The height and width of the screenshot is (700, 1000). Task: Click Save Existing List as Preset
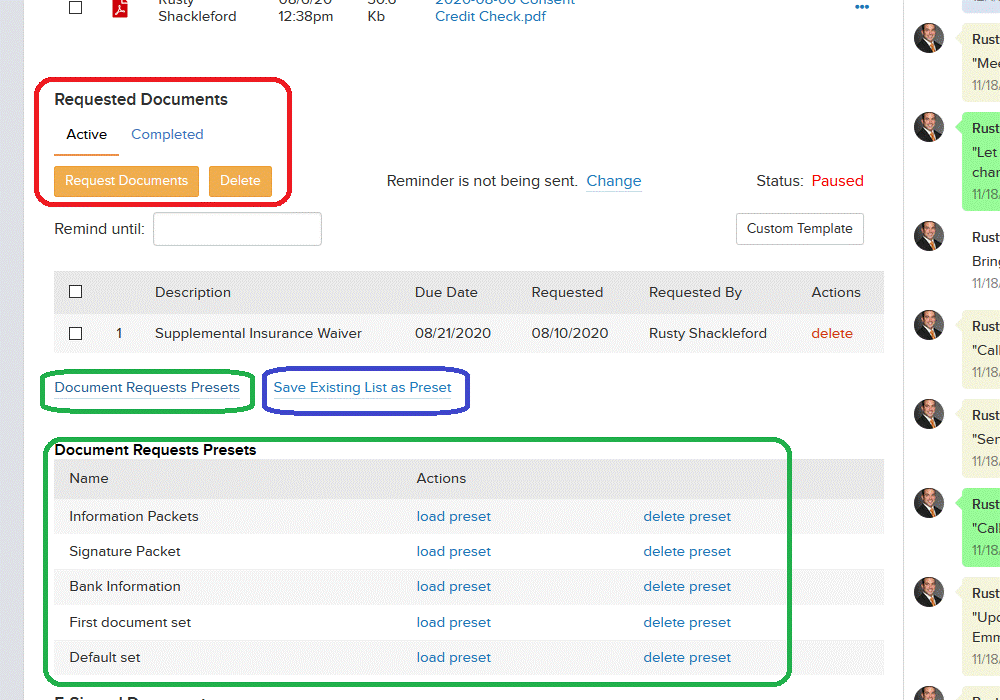(362, 388)
